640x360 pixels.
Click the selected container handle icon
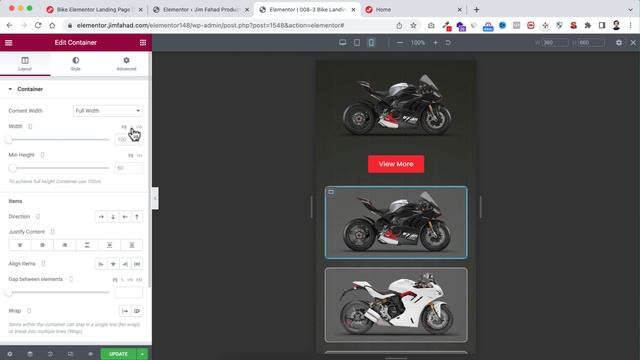tap(331, 192)
